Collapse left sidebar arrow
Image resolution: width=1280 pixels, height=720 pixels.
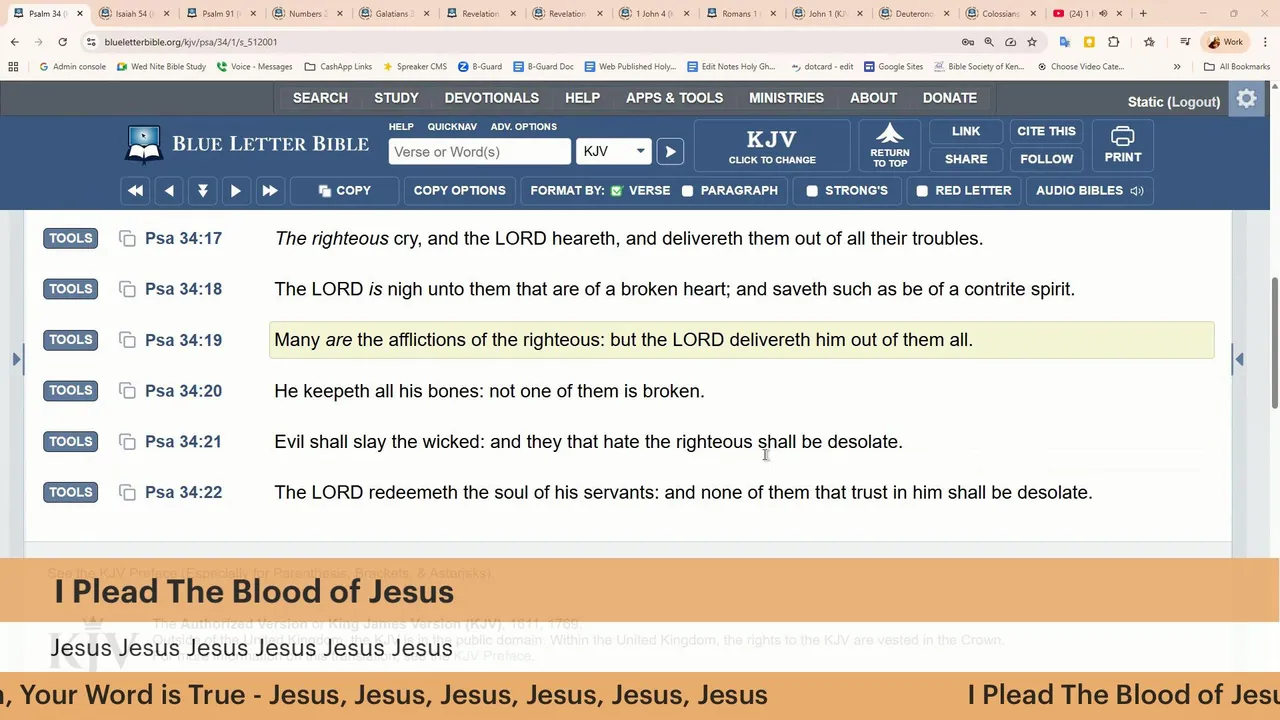[x=16, y=359]
